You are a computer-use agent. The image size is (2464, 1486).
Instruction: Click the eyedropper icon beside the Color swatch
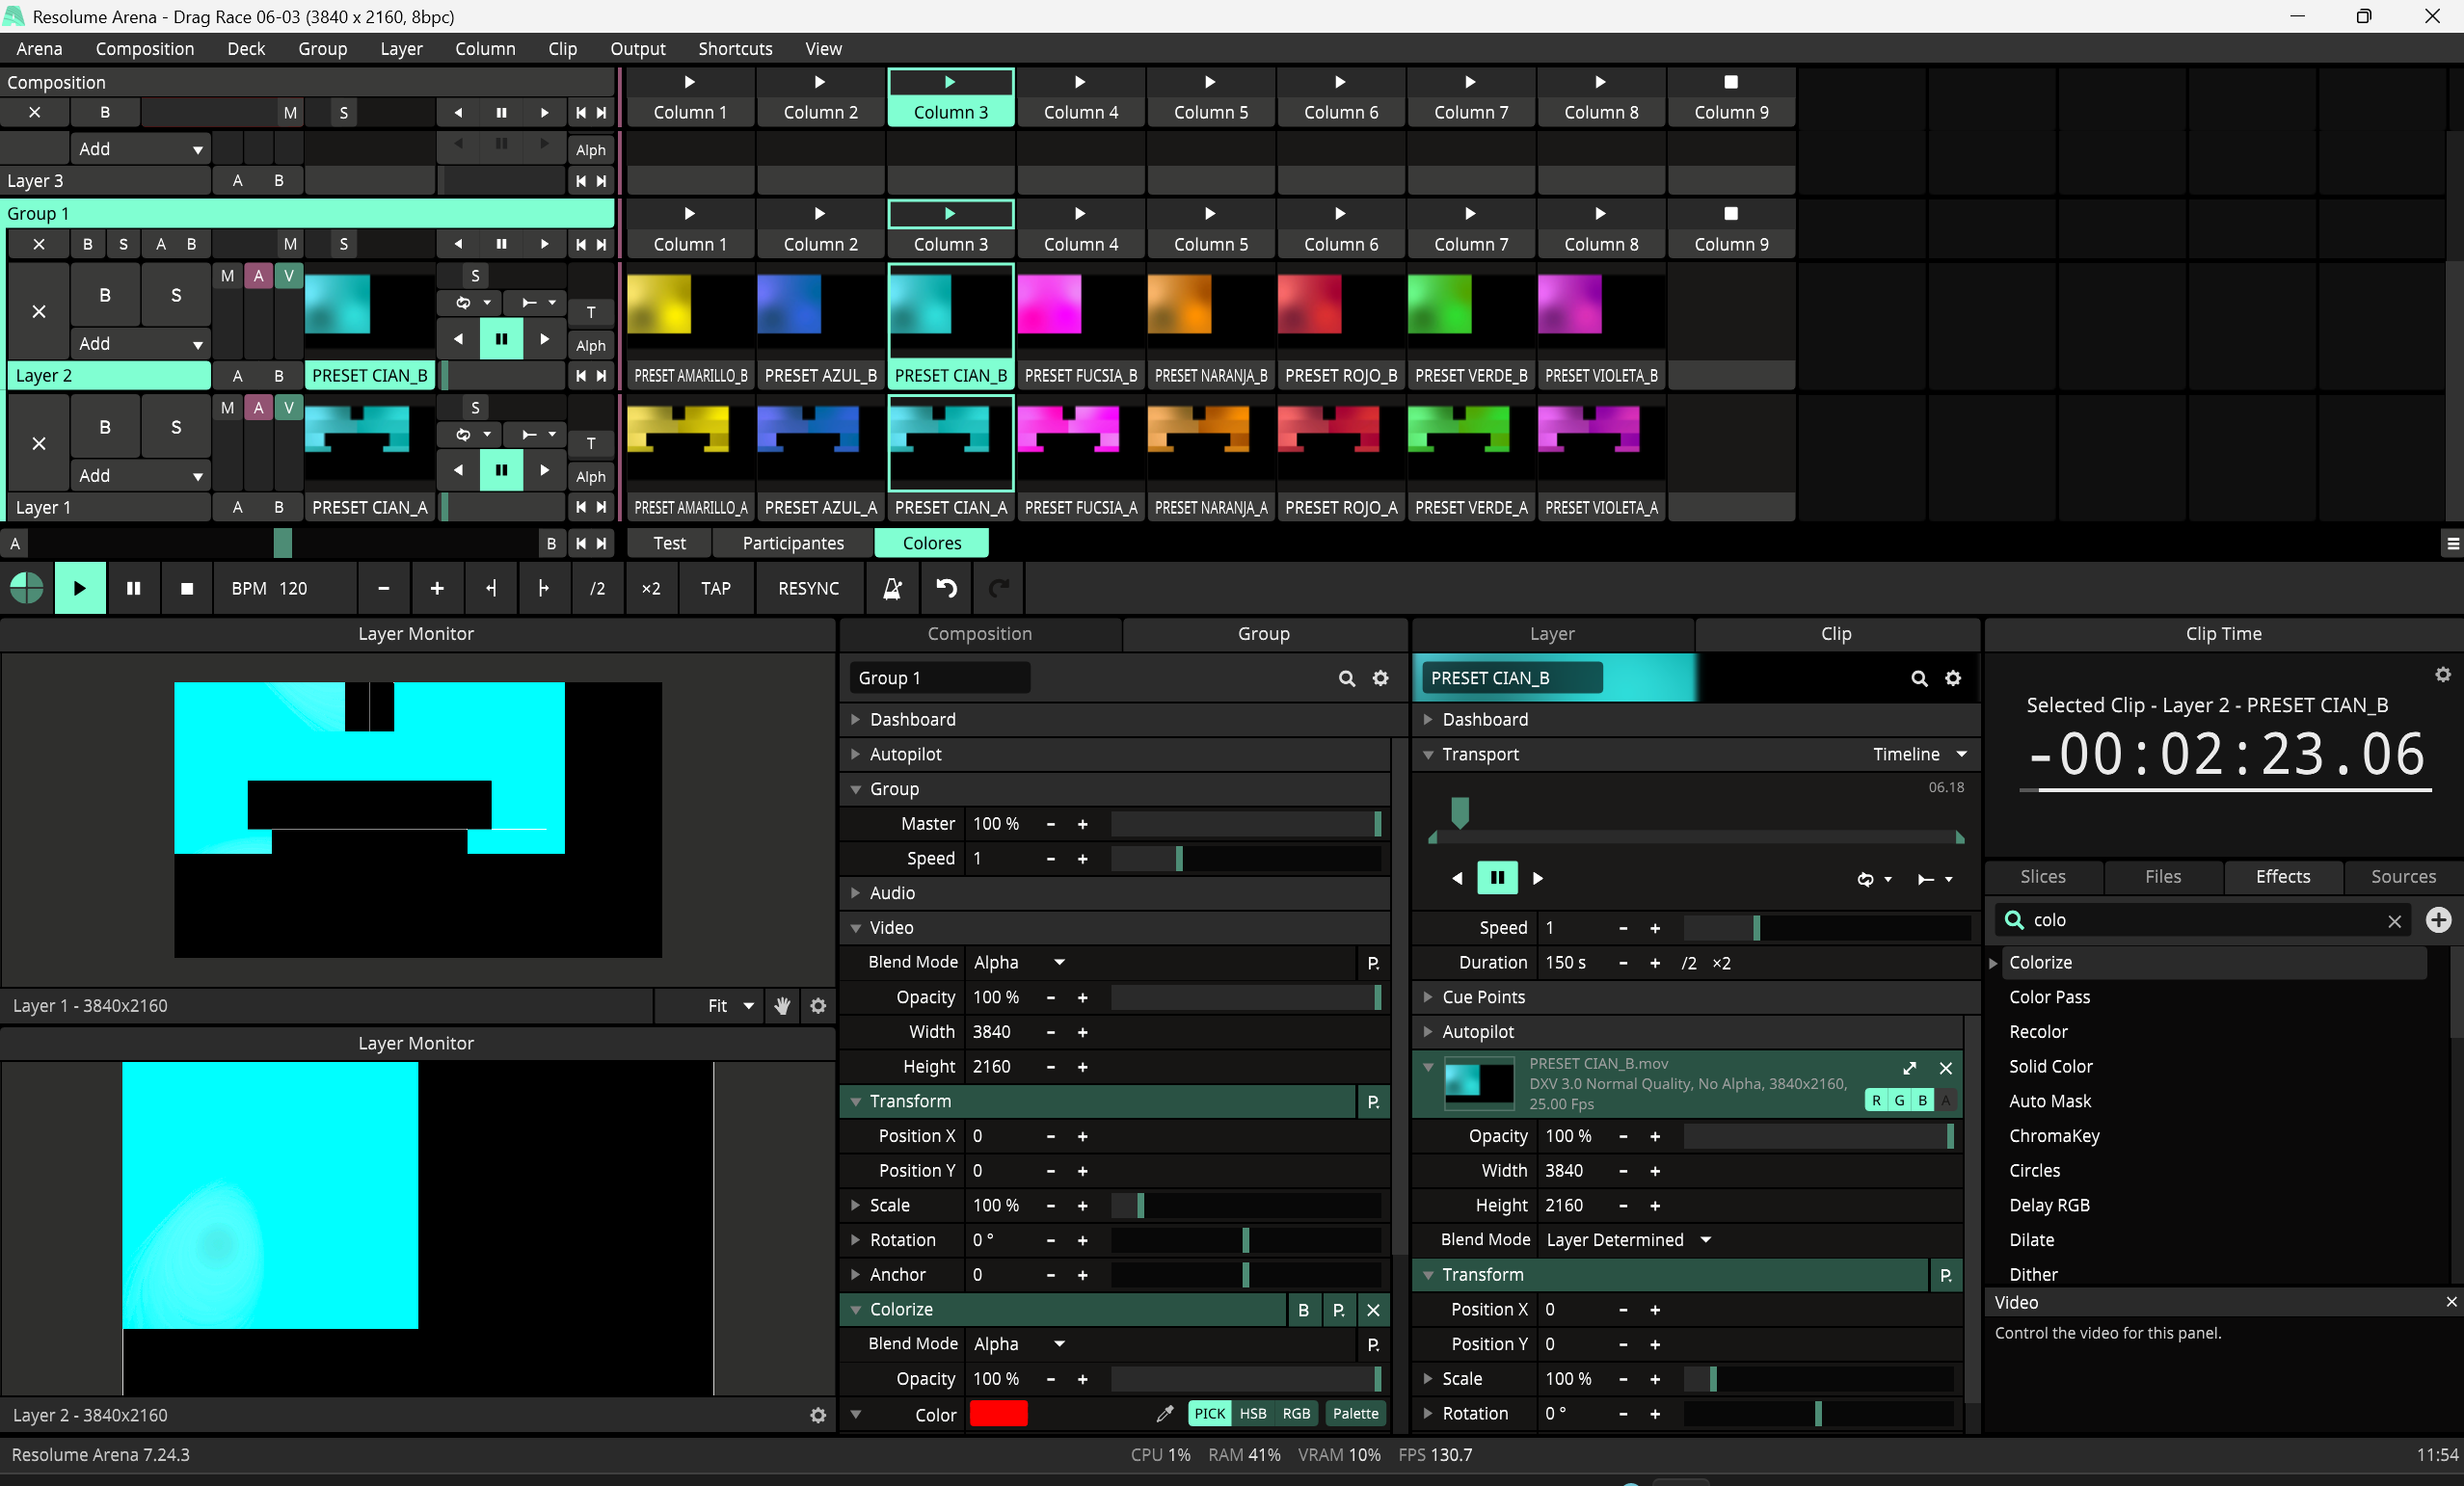[1164, 1413]
